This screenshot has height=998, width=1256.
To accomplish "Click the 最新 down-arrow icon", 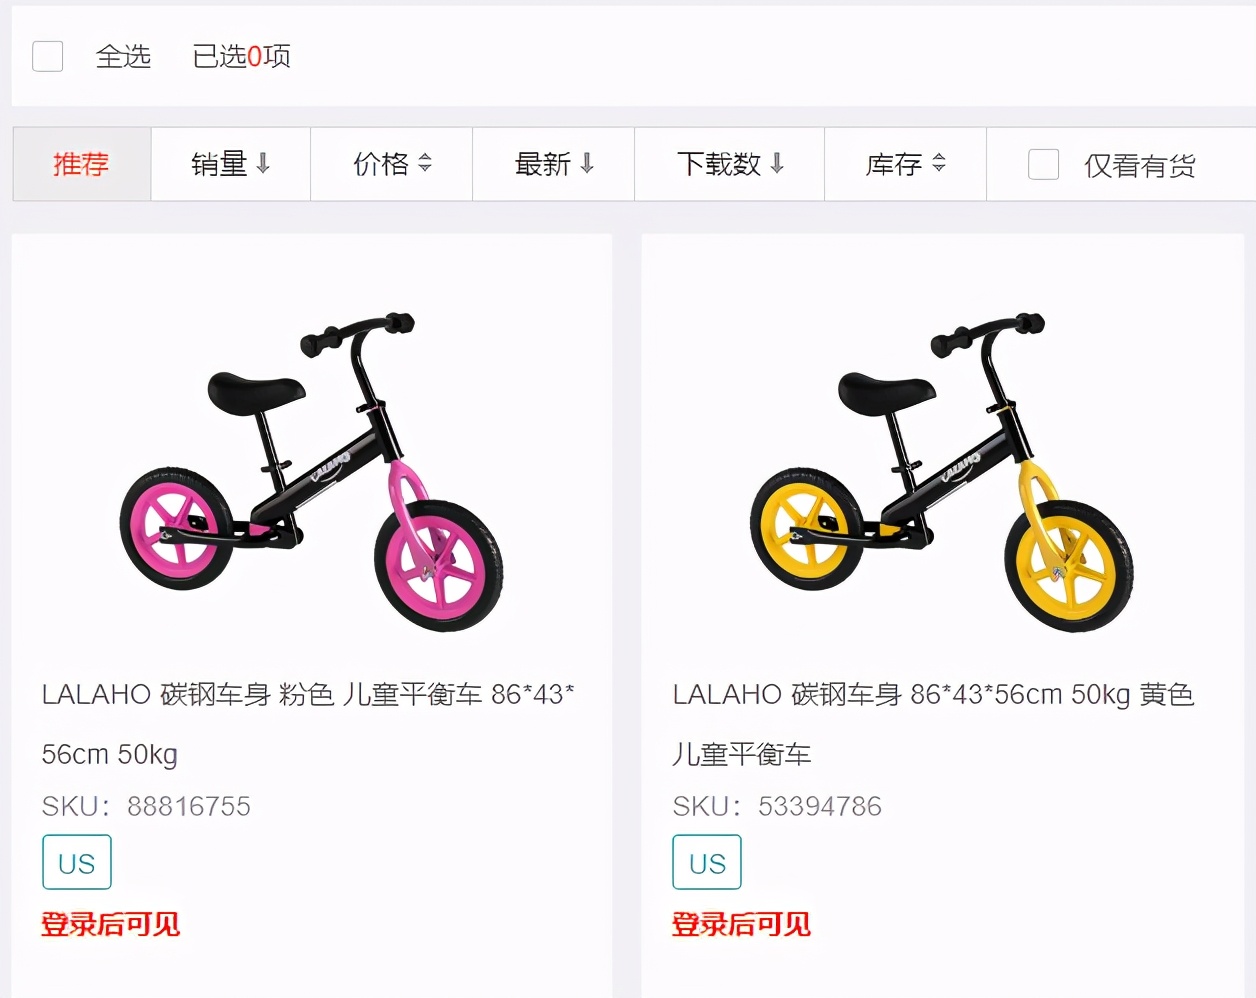I will 589,164.
